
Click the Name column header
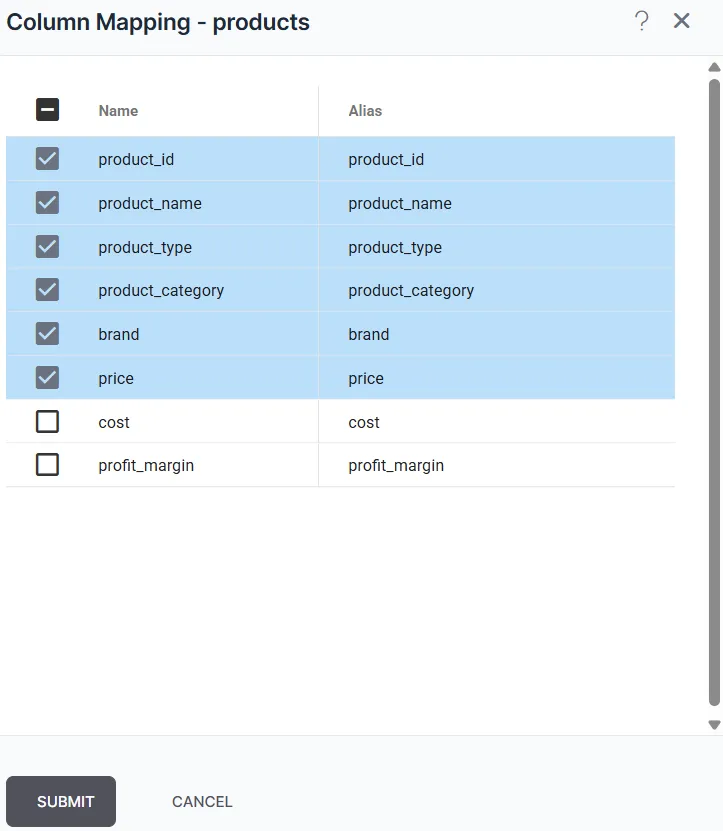117,111
